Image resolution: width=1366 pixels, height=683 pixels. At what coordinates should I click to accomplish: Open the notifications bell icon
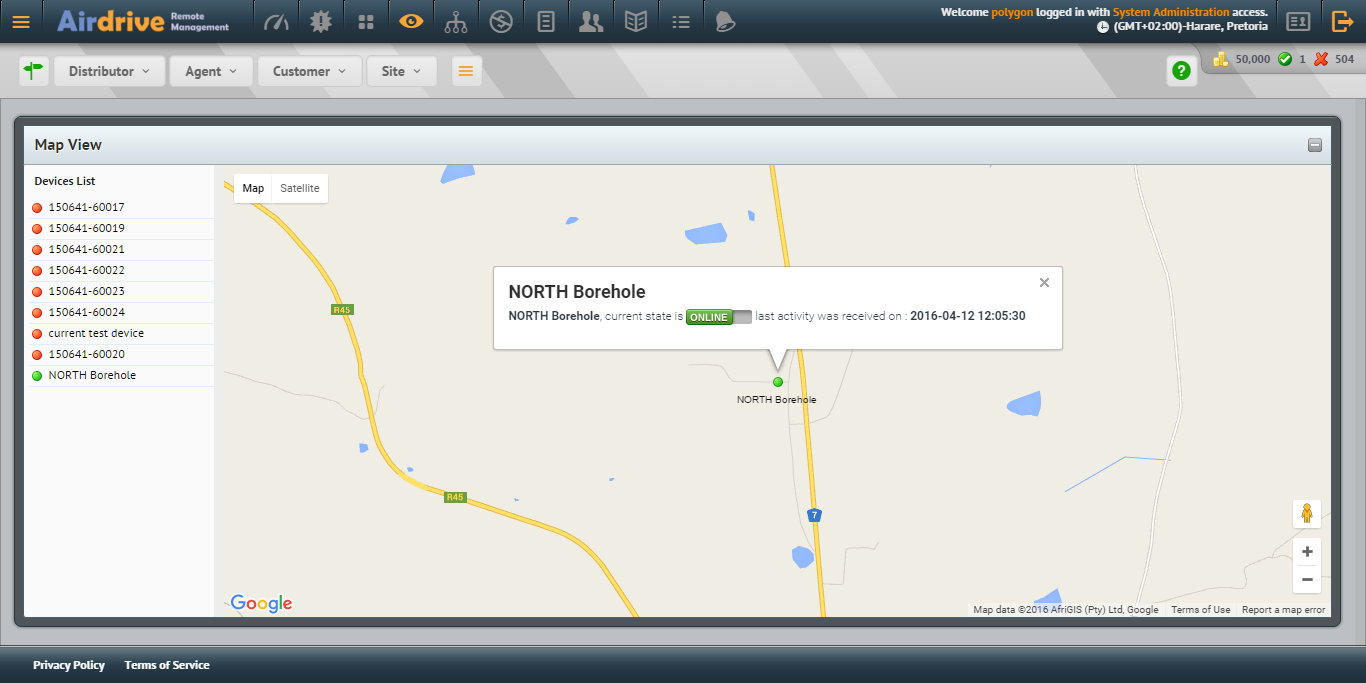tap(726, 21)
